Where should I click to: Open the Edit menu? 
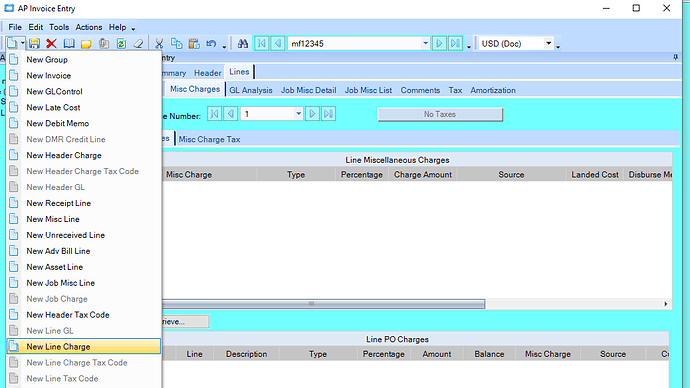36,27
